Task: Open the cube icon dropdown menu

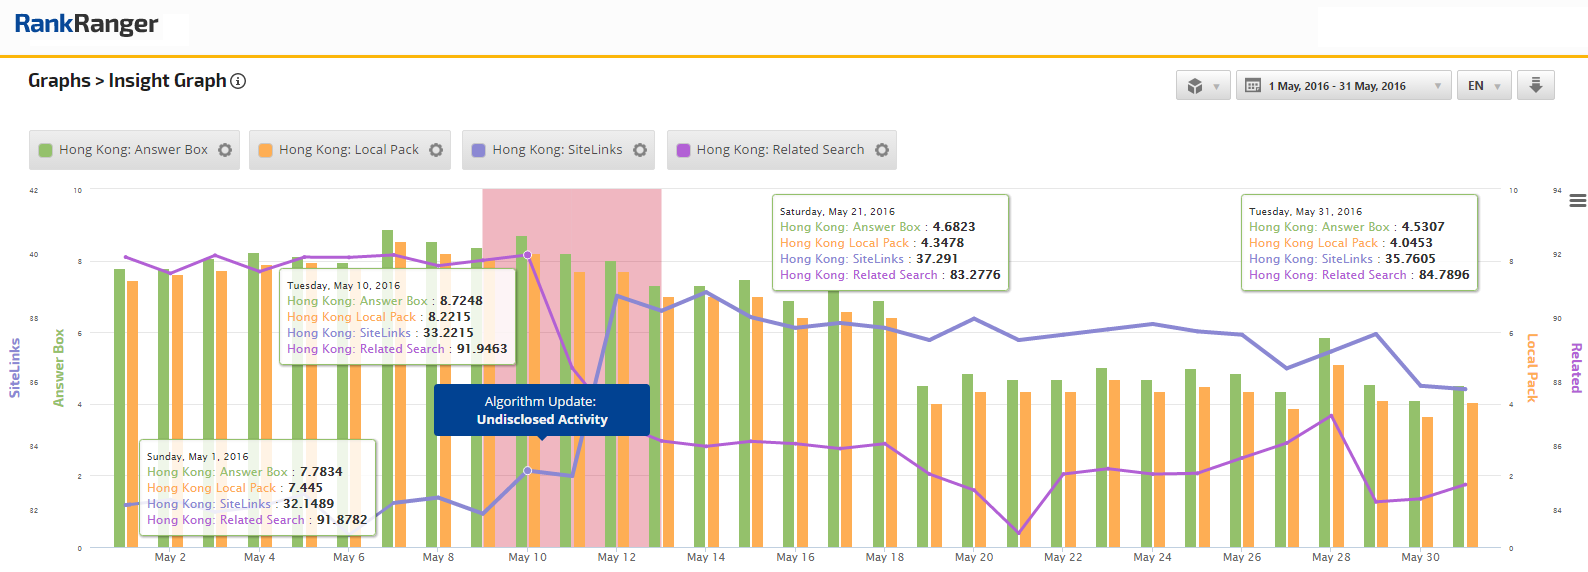Action: [x=1202, y=86]
